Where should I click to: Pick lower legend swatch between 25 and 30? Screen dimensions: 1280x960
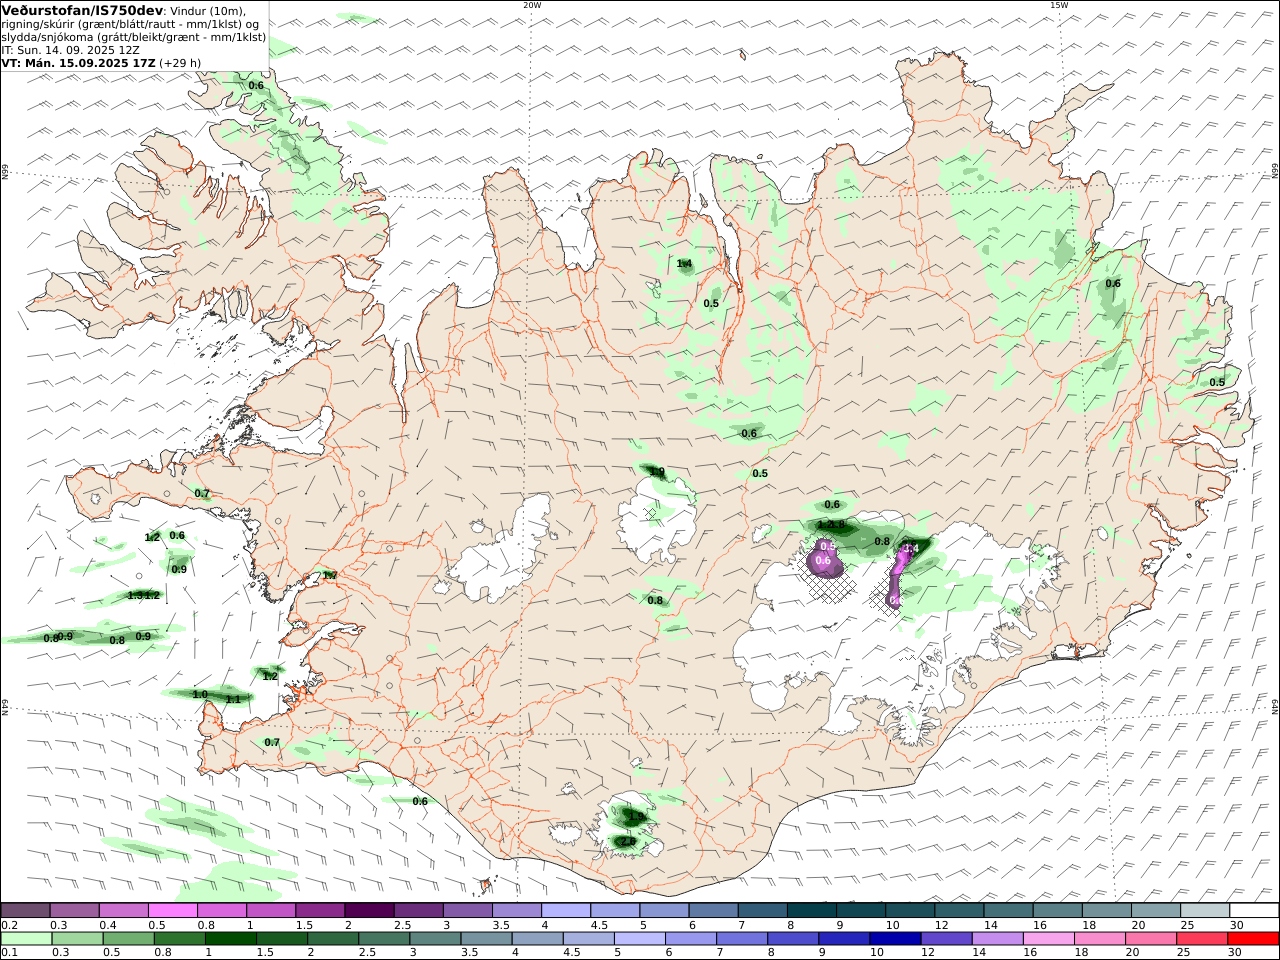point(1202,938)
